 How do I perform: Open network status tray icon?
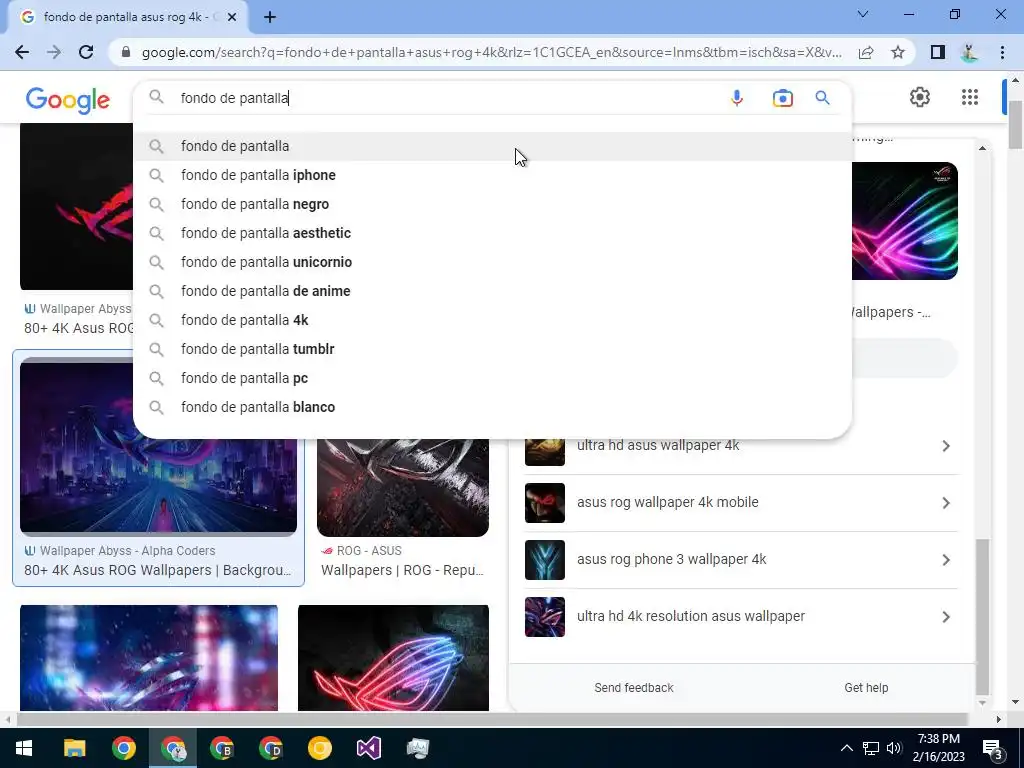(x=871, y=748)
